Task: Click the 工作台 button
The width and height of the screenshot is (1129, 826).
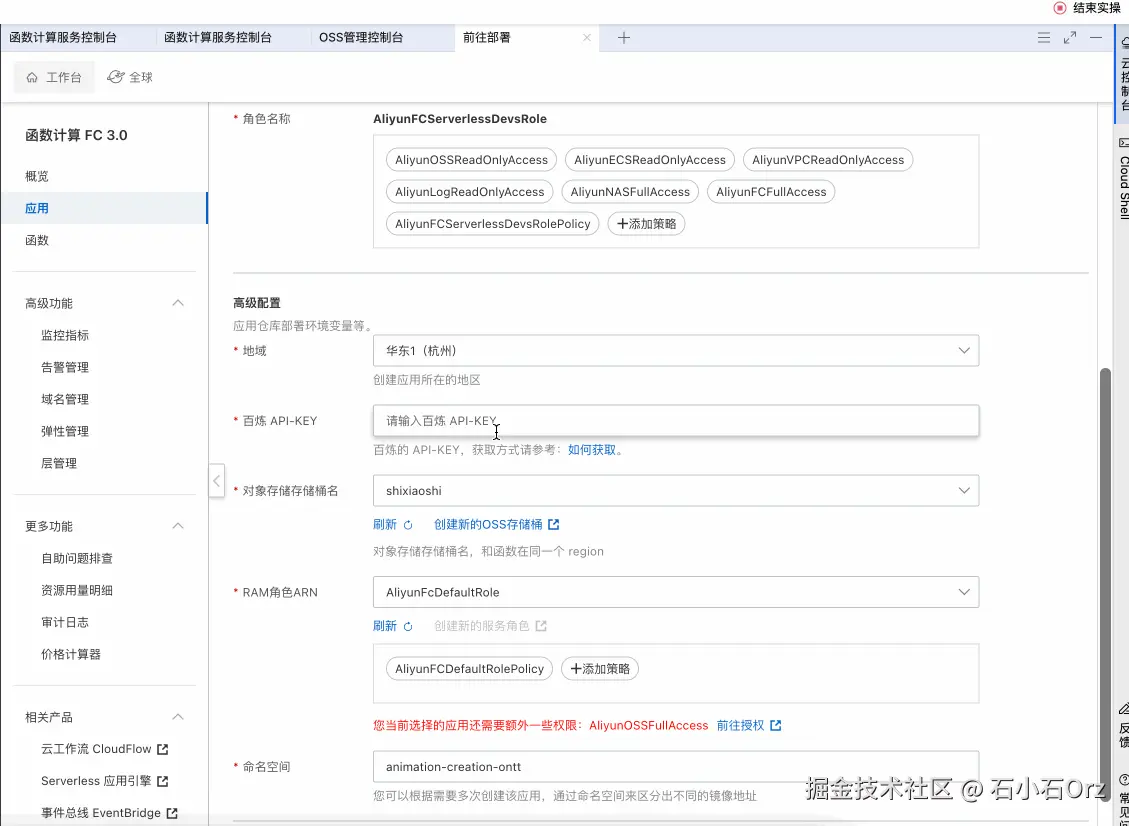Action: [54, 77]
